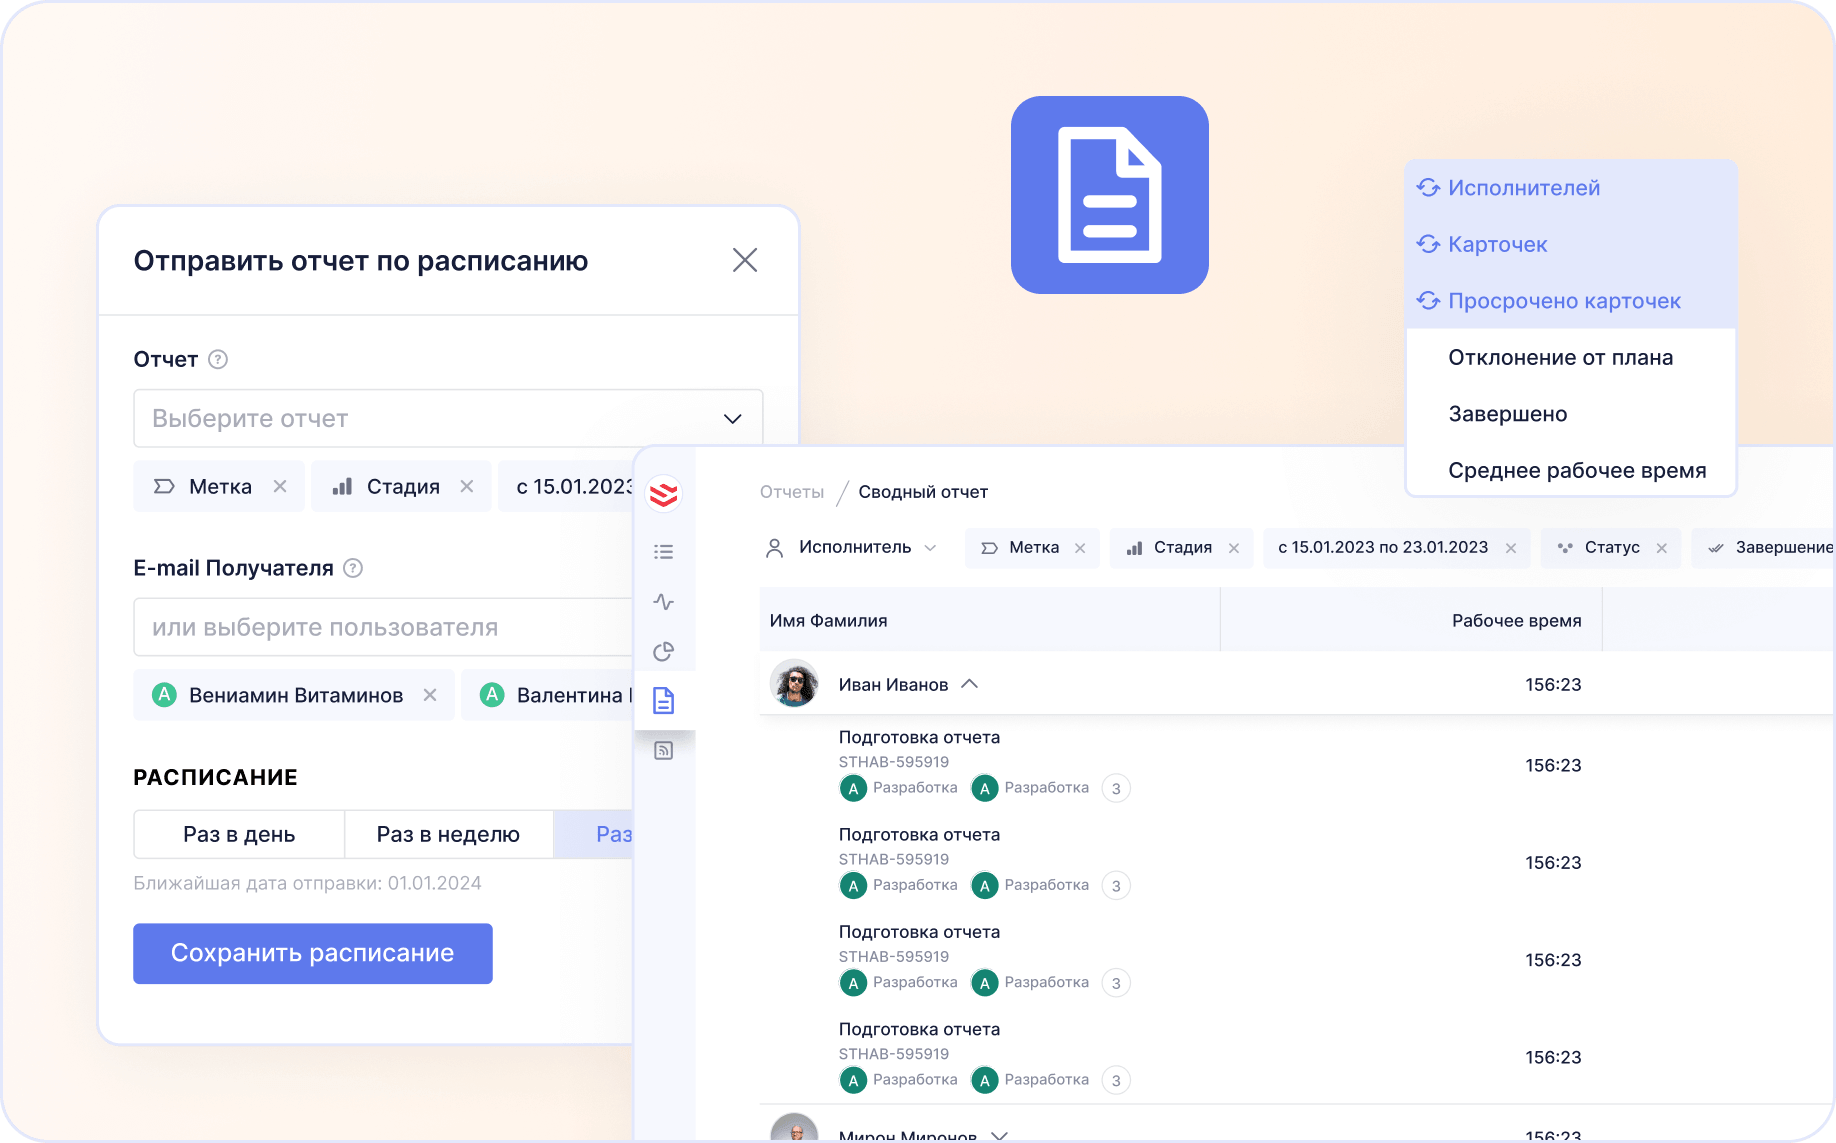Click the red app logo in sidebar
Image resolution: width=1836 pixels, height=1143 pixels.
pyautogui.click(x=664, y=494)
